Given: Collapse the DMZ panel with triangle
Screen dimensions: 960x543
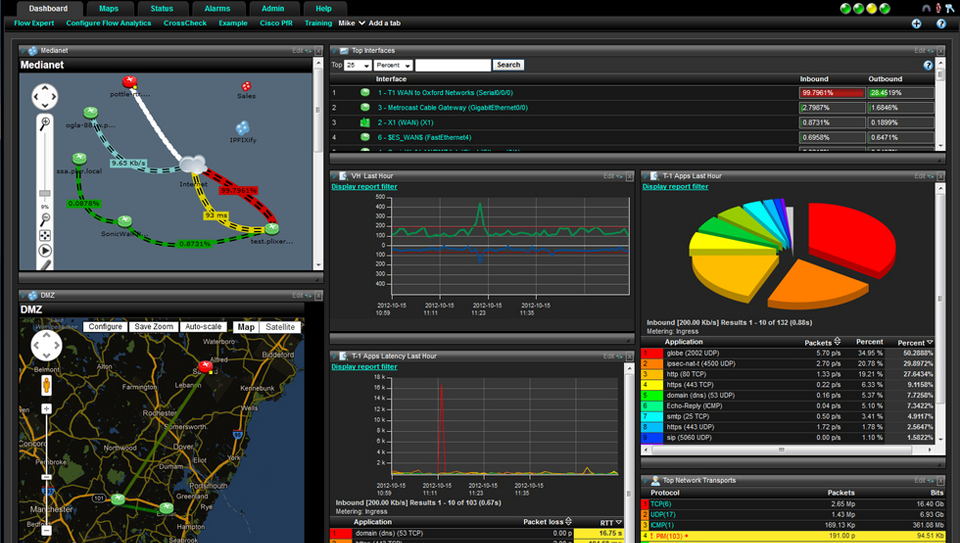Looking at the screenshot, I should [x=23, y=296].
